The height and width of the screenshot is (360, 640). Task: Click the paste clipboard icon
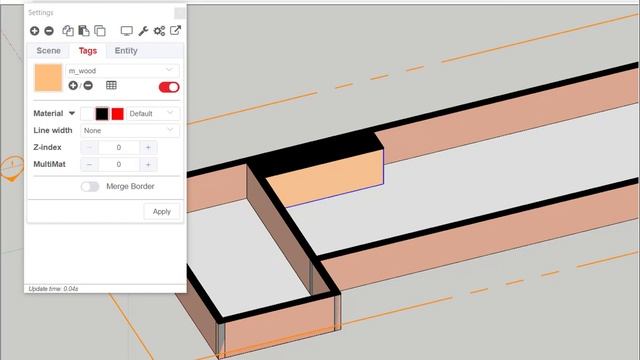click(x=84, y=31)
